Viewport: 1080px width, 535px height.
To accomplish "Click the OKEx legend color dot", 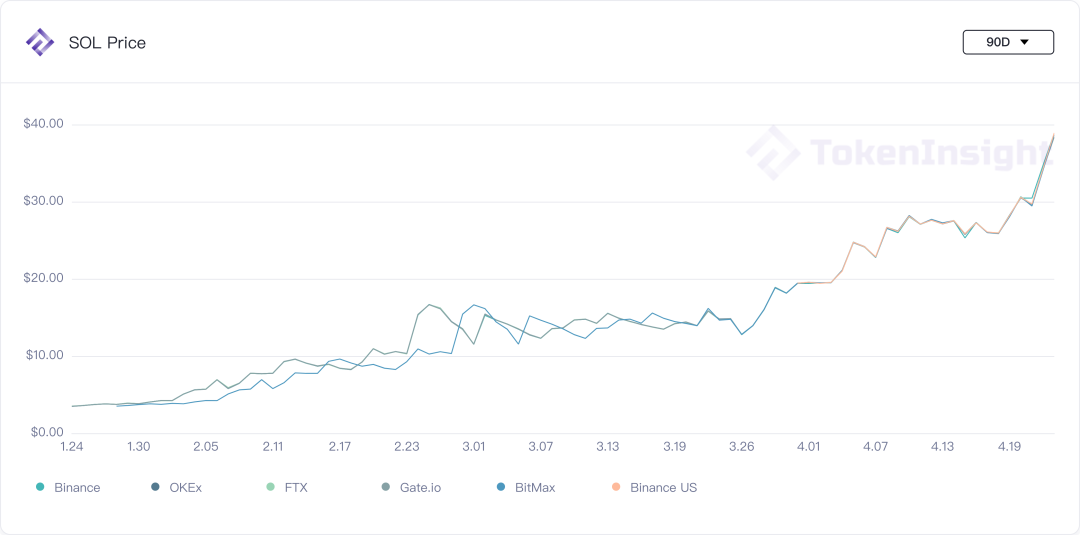I will 155,488.
